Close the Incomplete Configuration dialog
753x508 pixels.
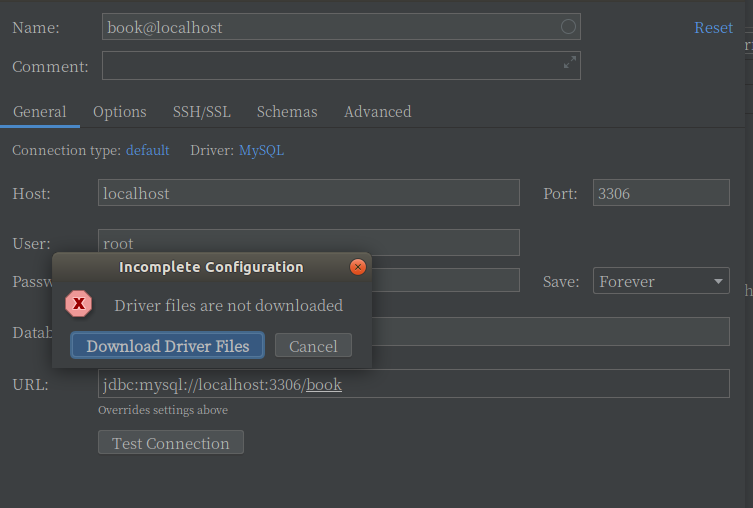357,267
